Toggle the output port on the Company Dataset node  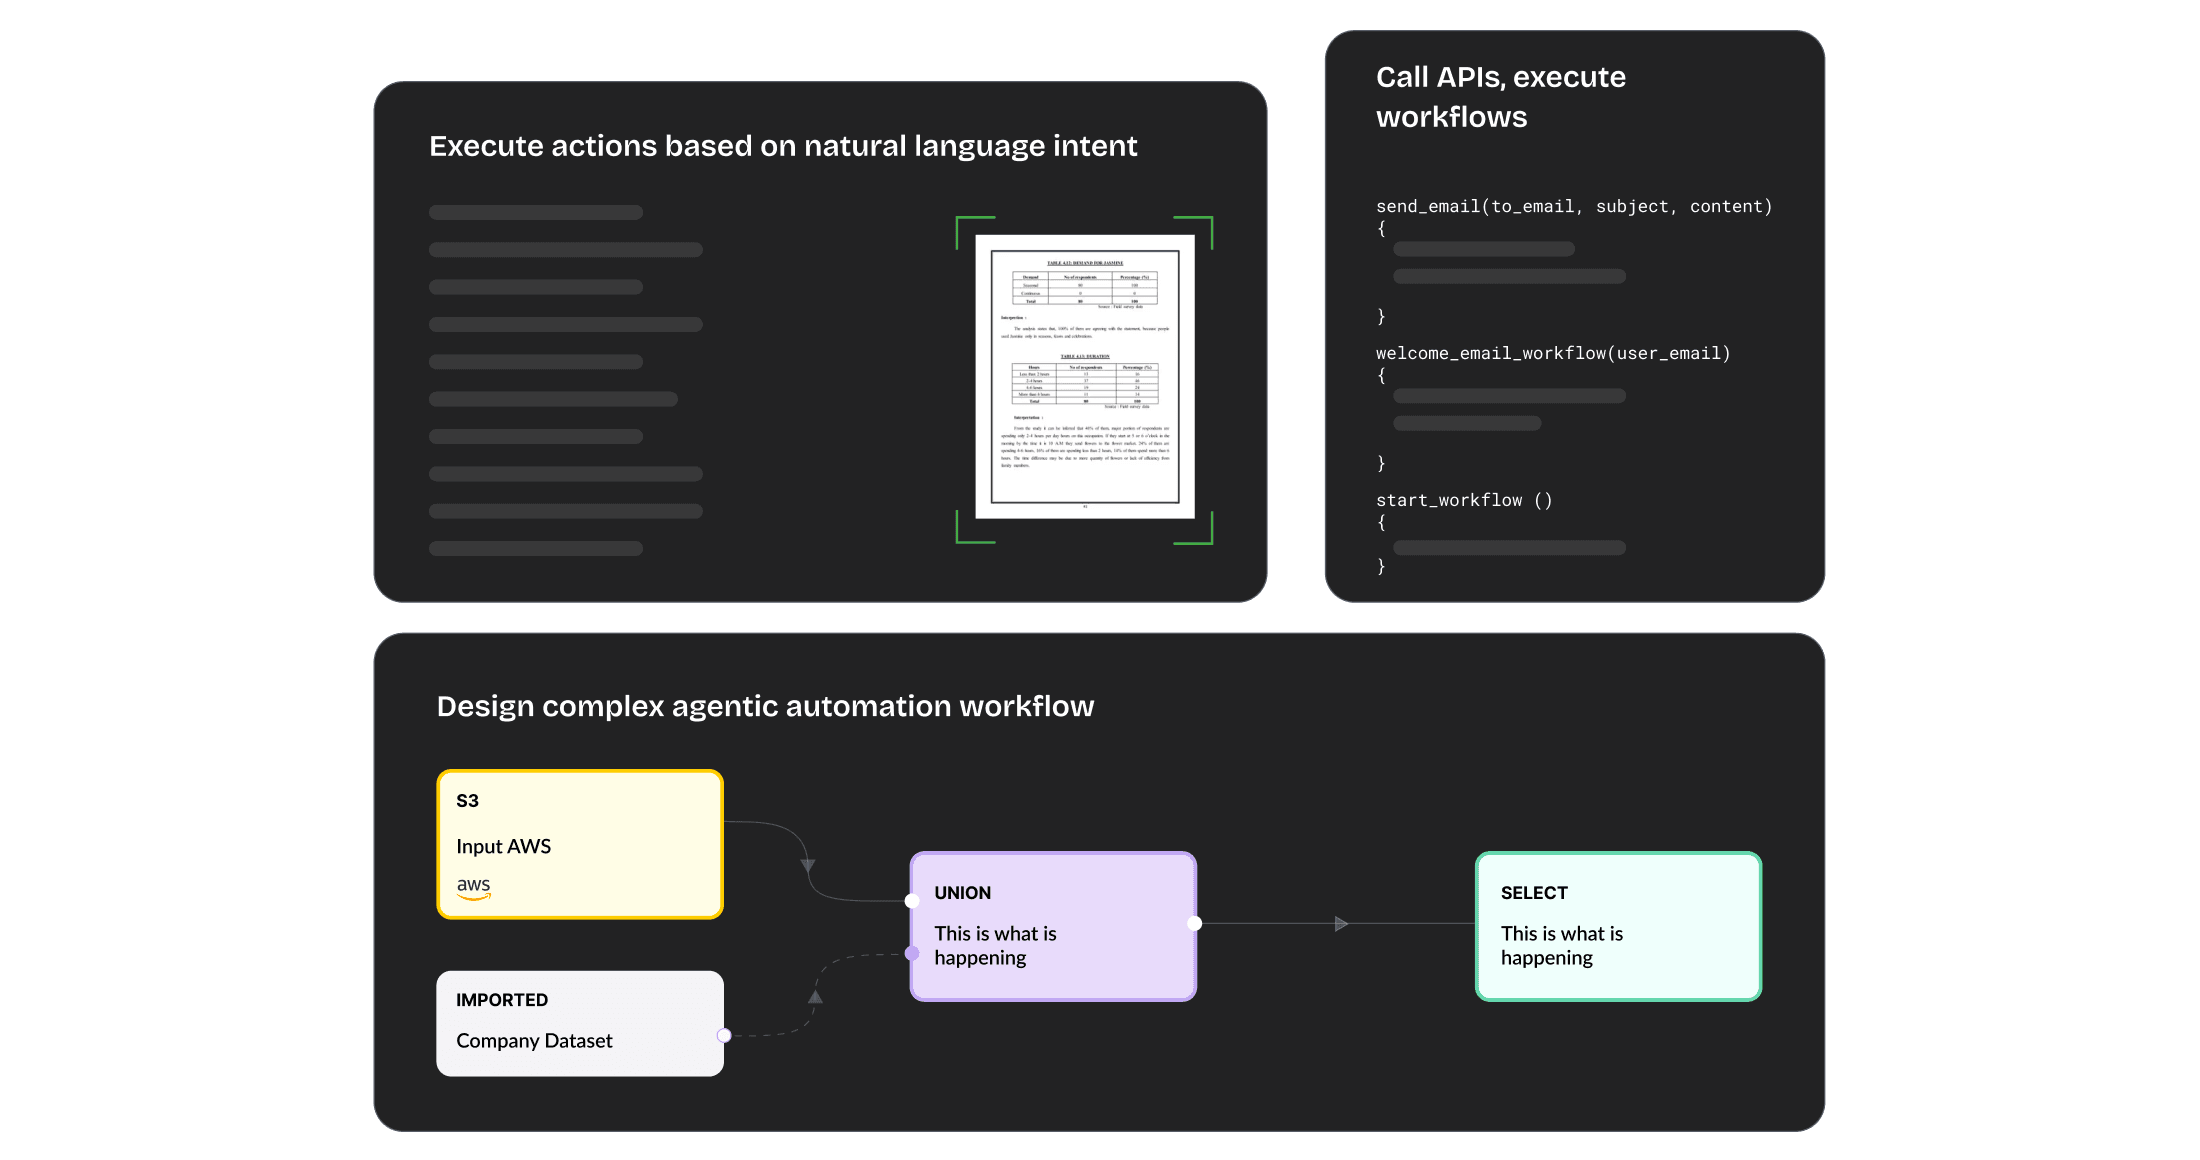tap(725, 1037)
